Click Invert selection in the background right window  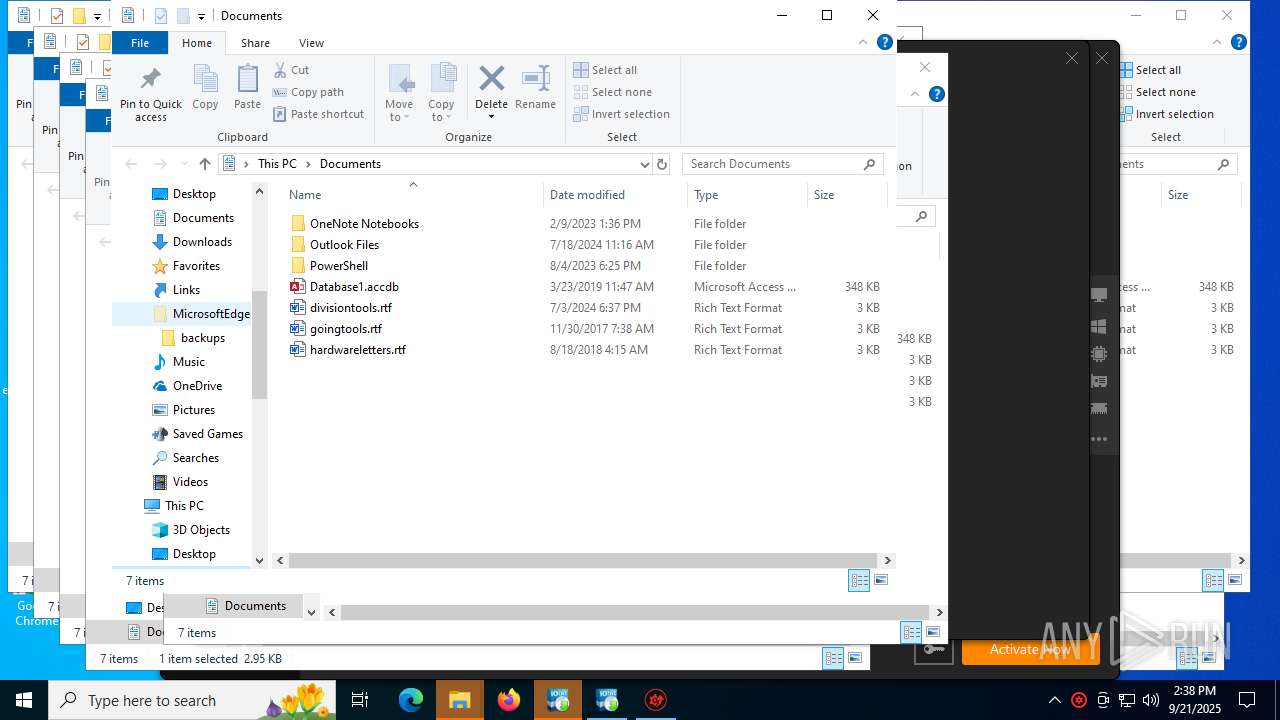pos(1174,114)
